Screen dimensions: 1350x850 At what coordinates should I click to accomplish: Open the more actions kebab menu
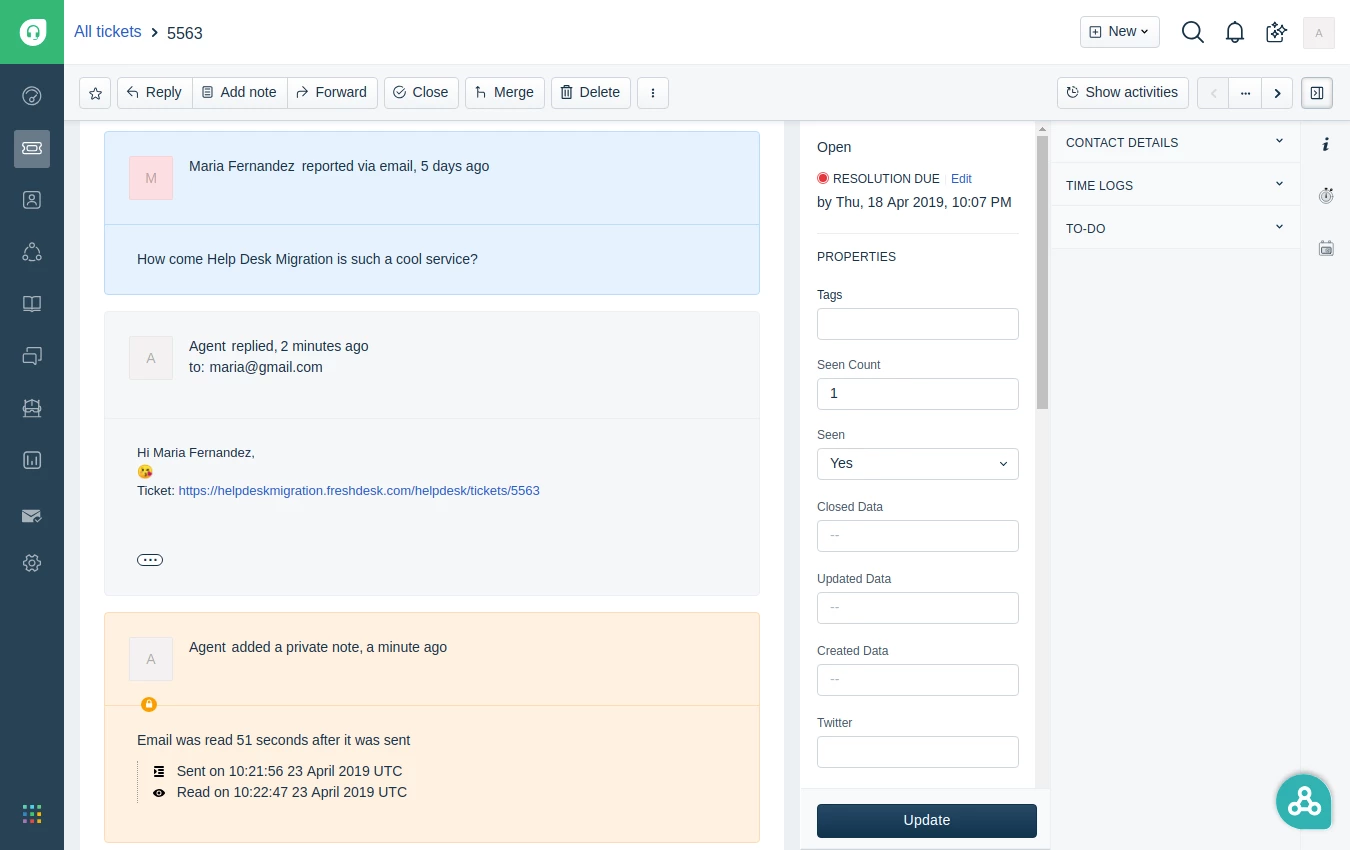(x=653, y=93)
